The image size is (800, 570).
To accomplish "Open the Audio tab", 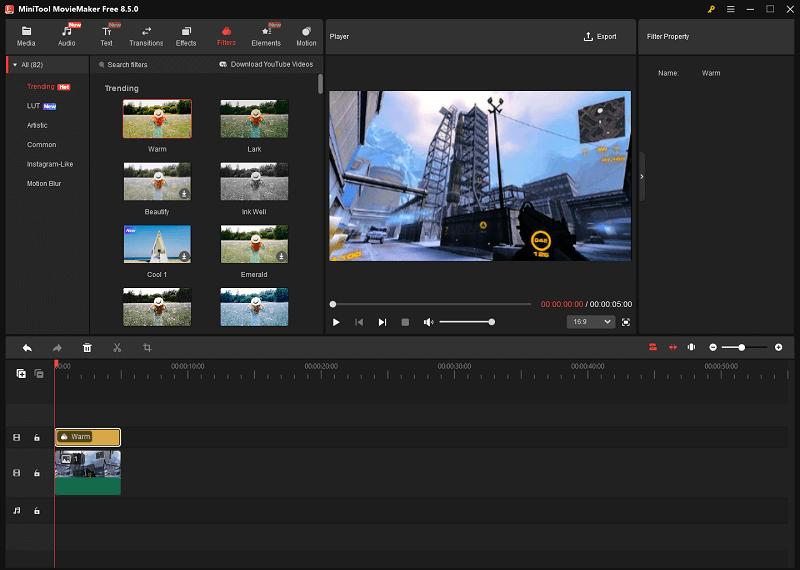I will pyautogui.click(x=66, y=36).
